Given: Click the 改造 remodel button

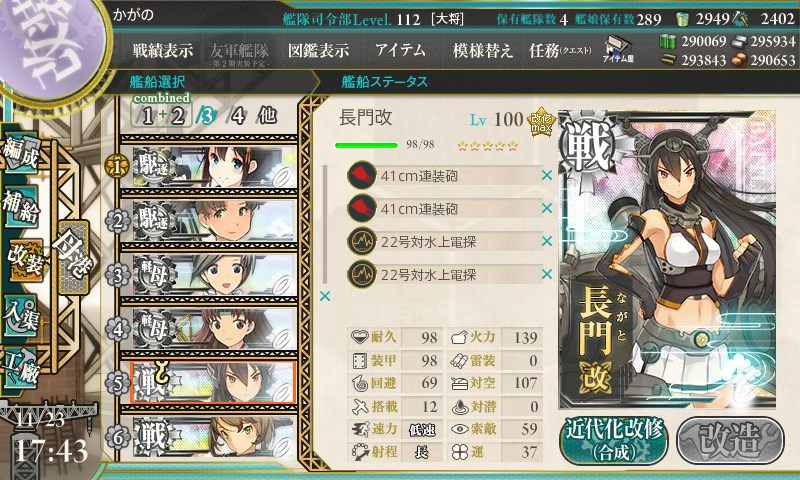Looking at the screenshot, I should point(730,440).
